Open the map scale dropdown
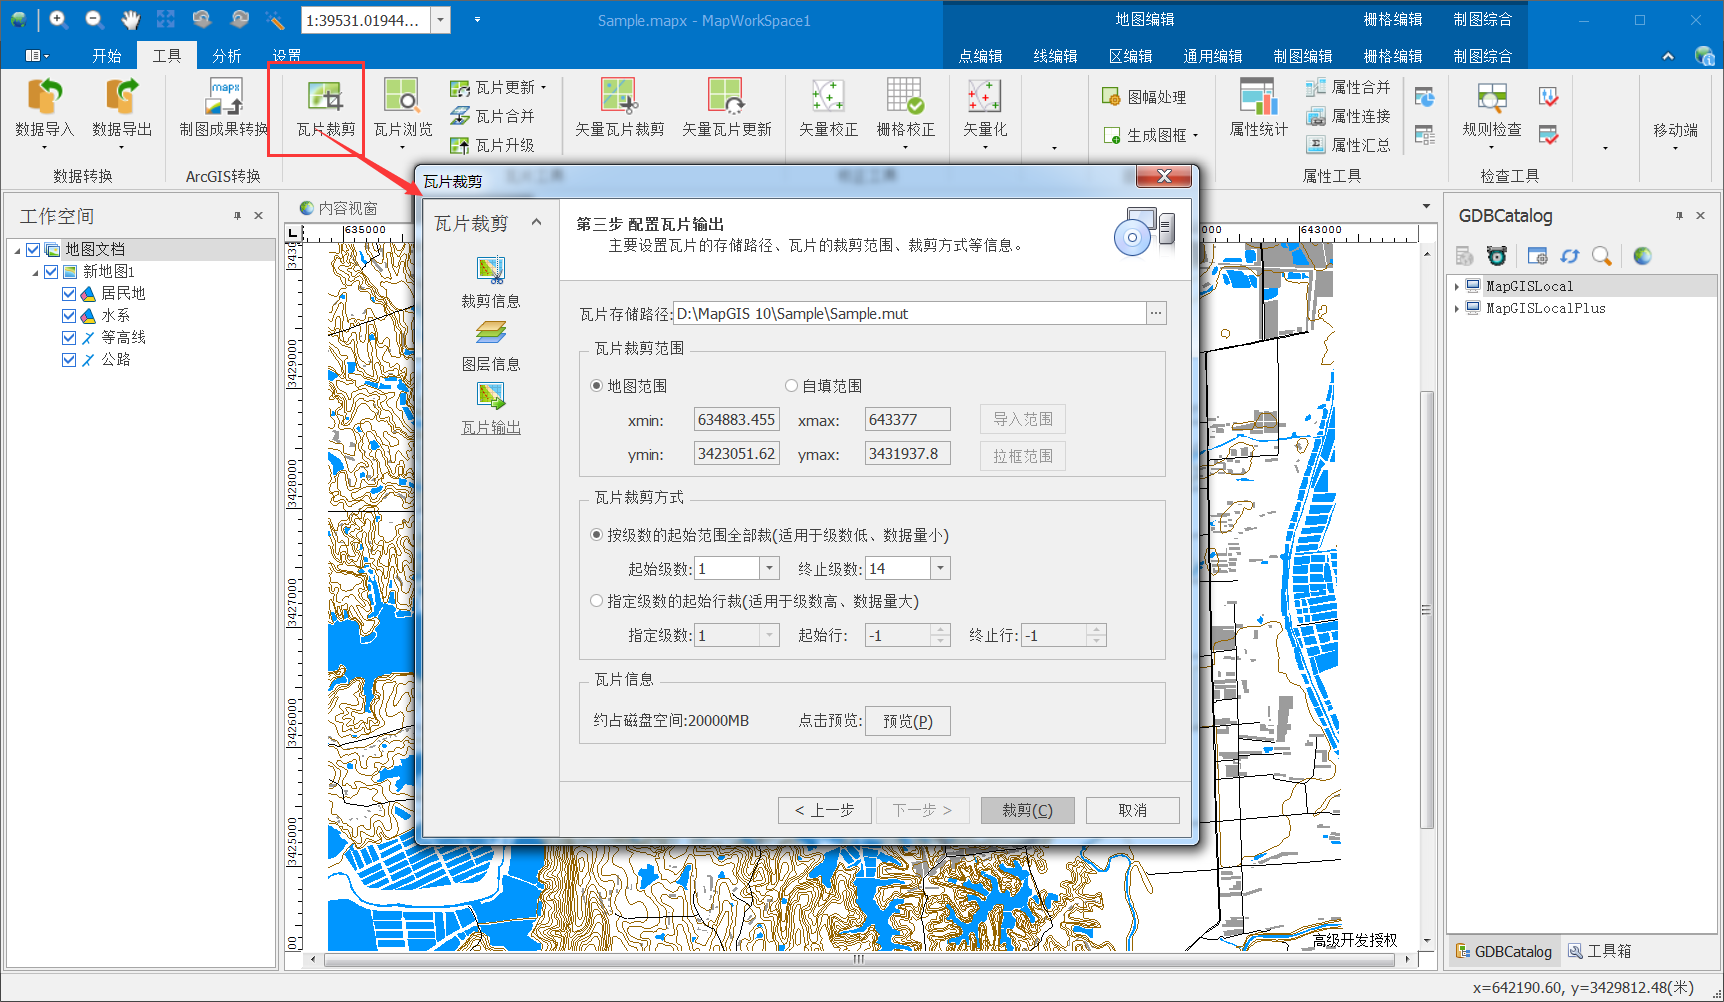The height and width of the screenshot is (1002, 1724). point(440,20)
